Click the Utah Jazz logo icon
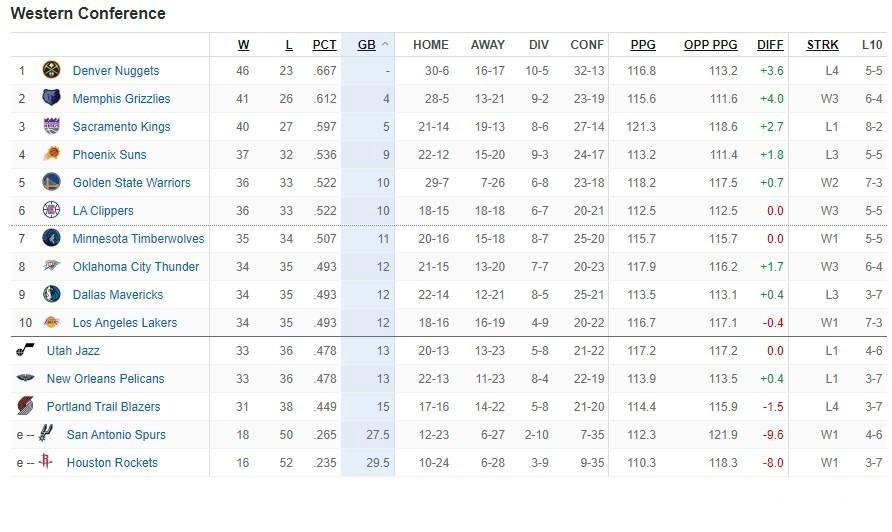 coord(25,351)
